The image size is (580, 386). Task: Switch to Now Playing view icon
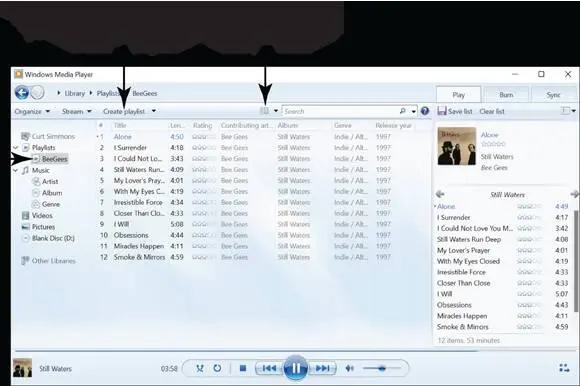click(564, 368)
